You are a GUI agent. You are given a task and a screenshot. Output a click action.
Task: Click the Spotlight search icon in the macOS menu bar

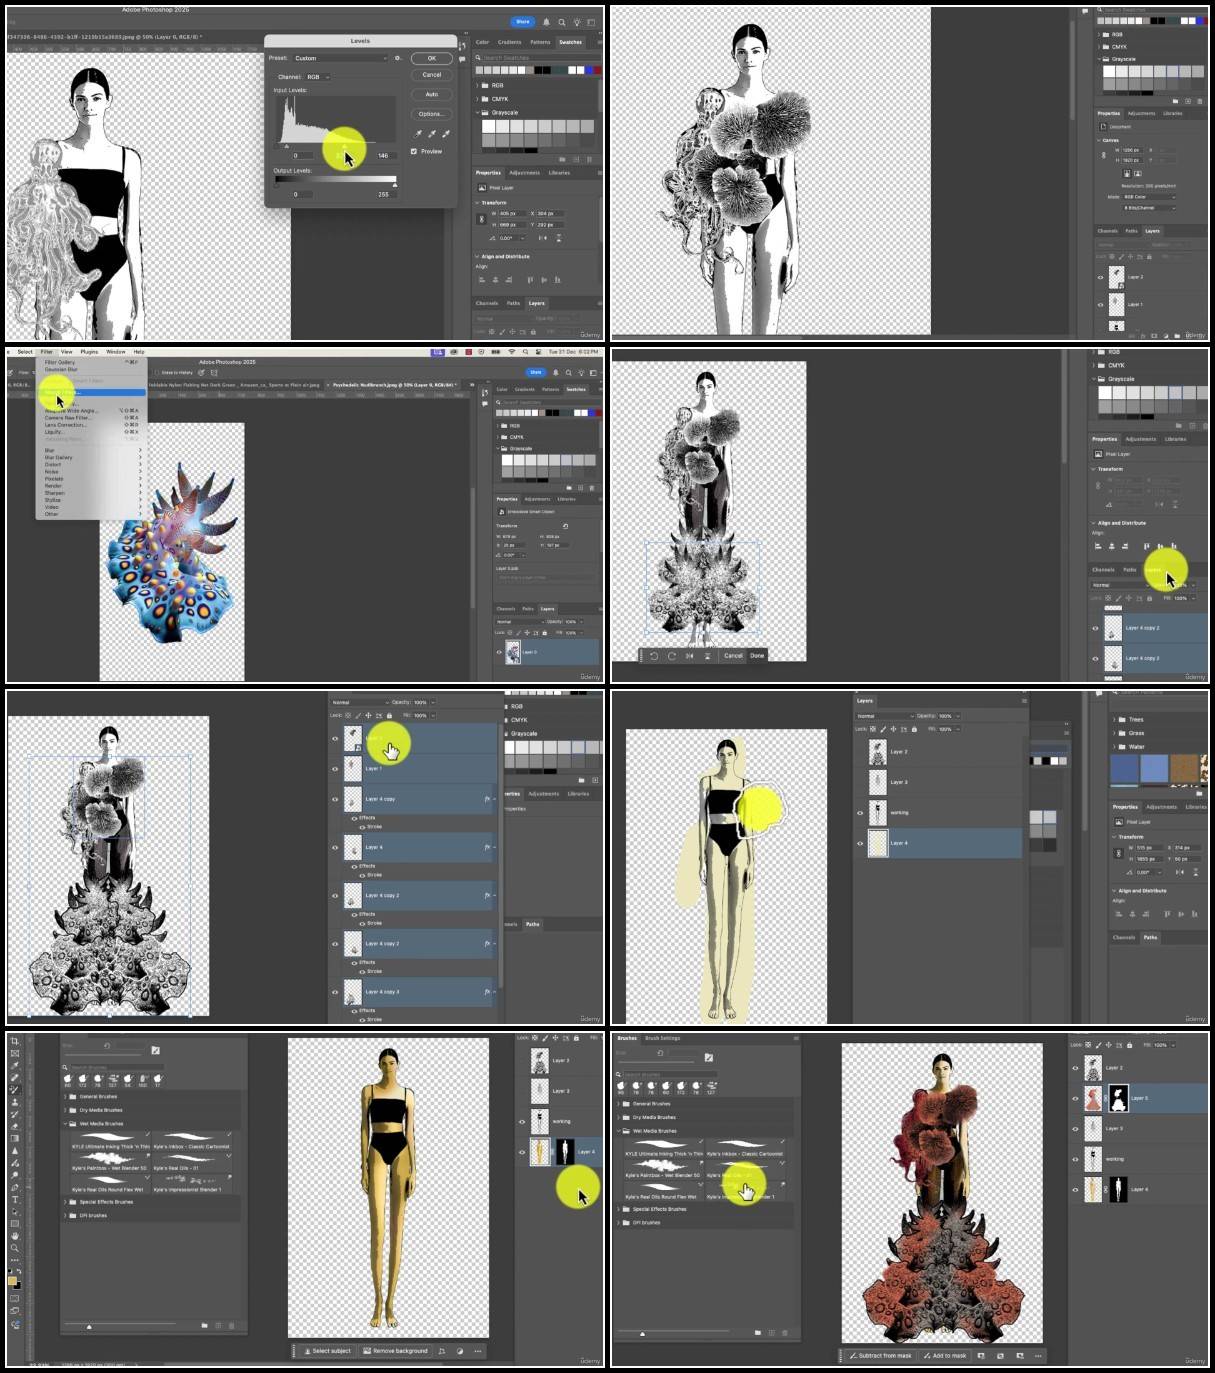[x=526, y=352]
